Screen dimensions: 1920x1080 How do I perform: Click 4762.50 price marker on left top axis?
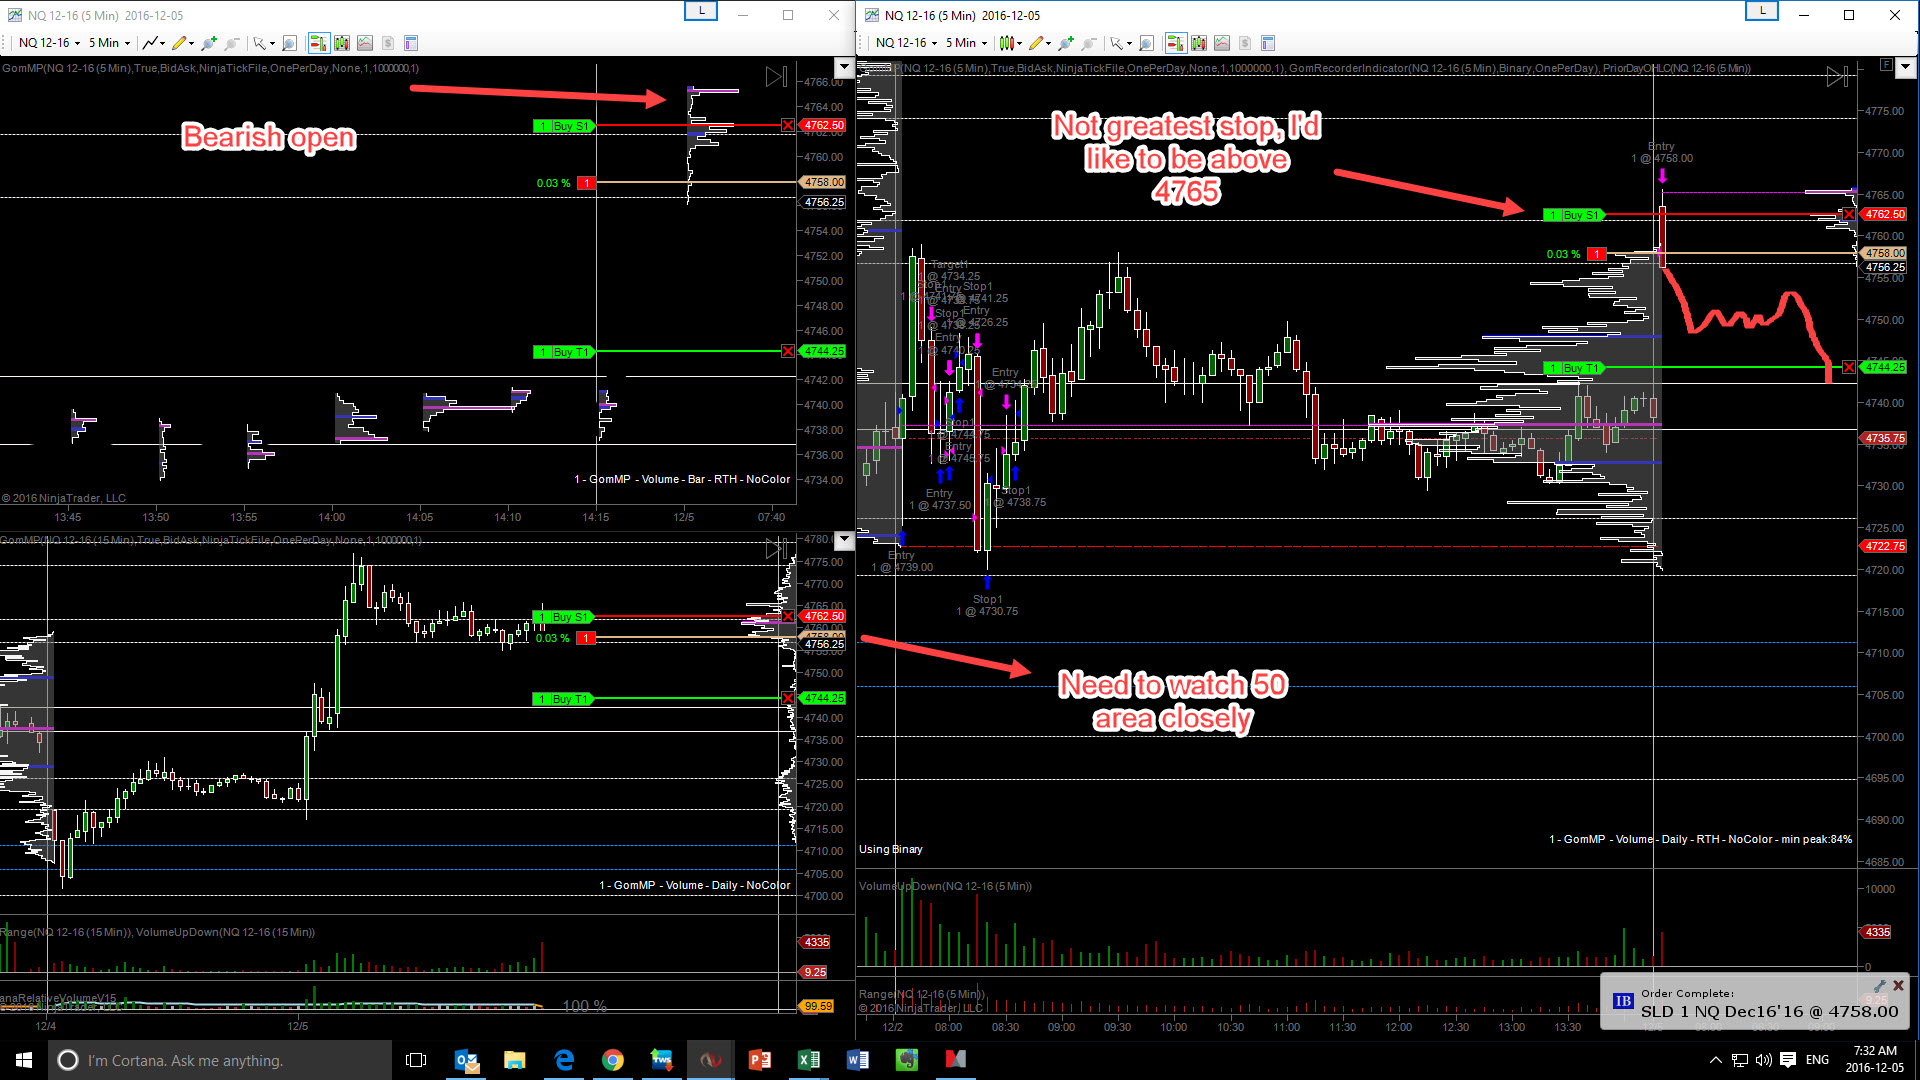[x=823, y=126]
